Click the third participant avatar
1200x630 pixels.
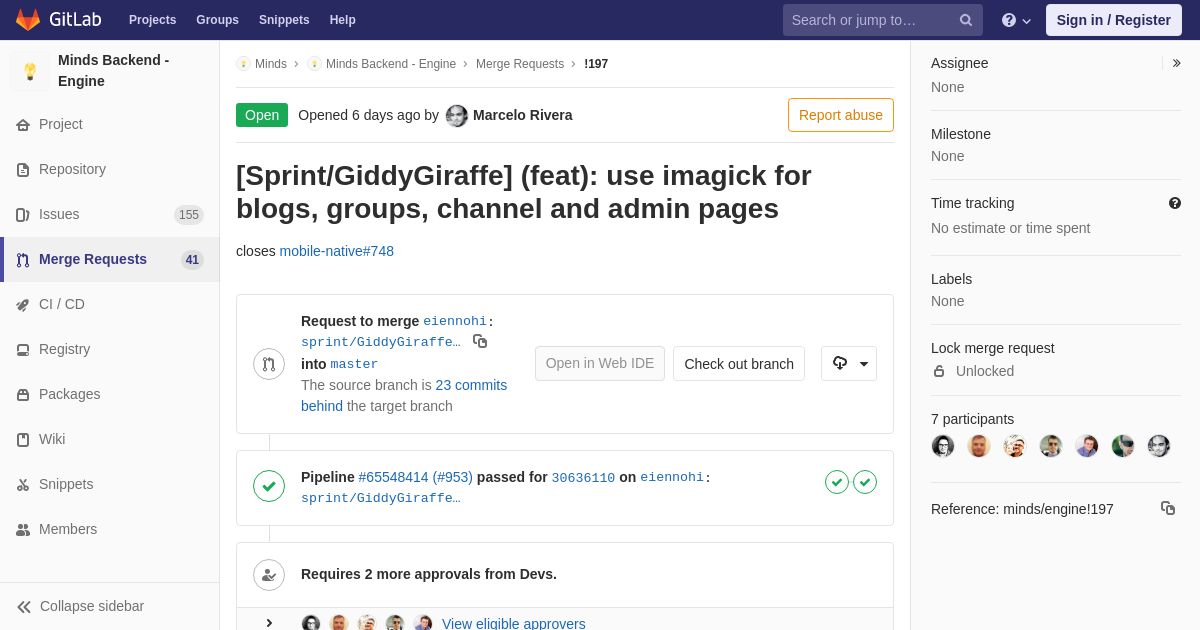[1015, 446]
